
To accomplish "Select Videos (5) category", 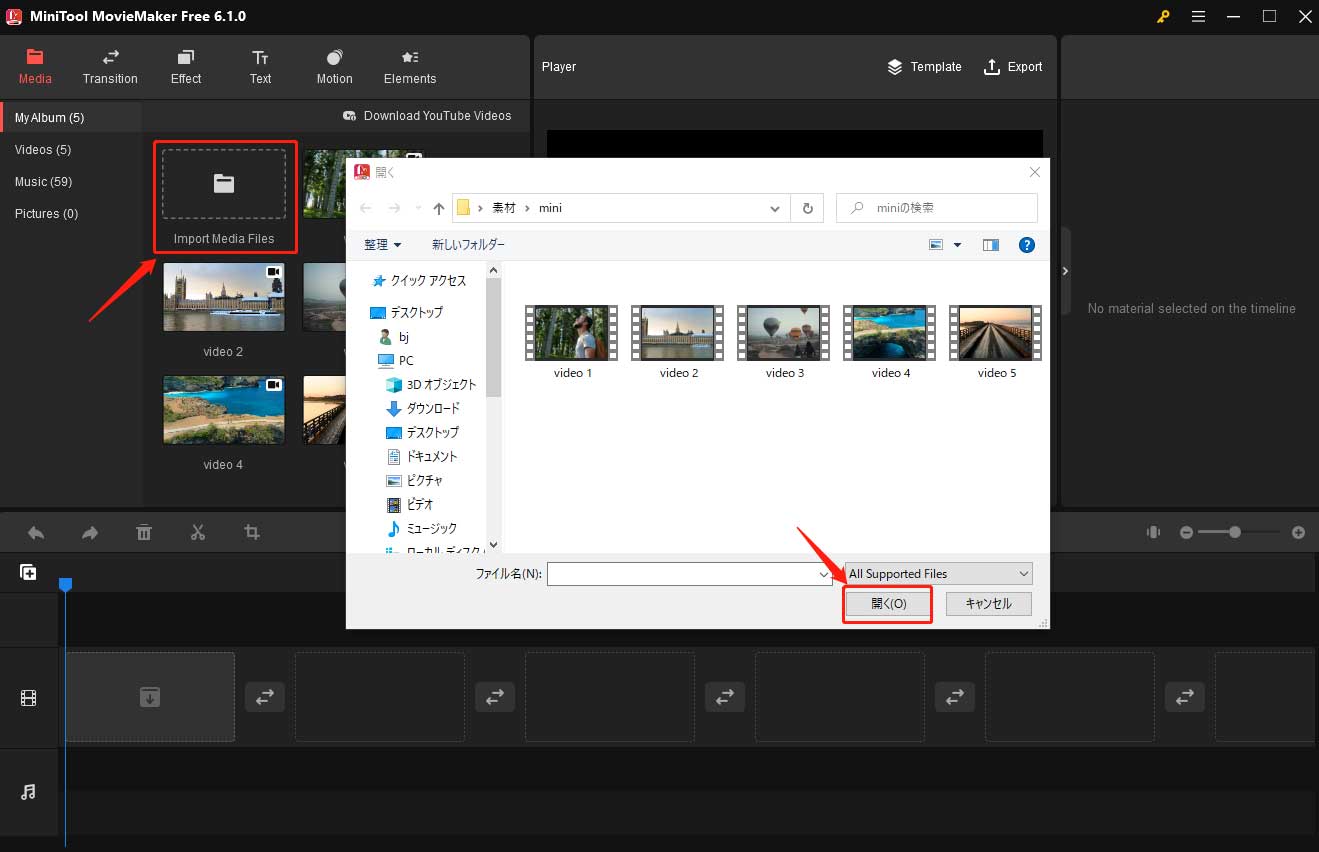I will coord(43,150).
